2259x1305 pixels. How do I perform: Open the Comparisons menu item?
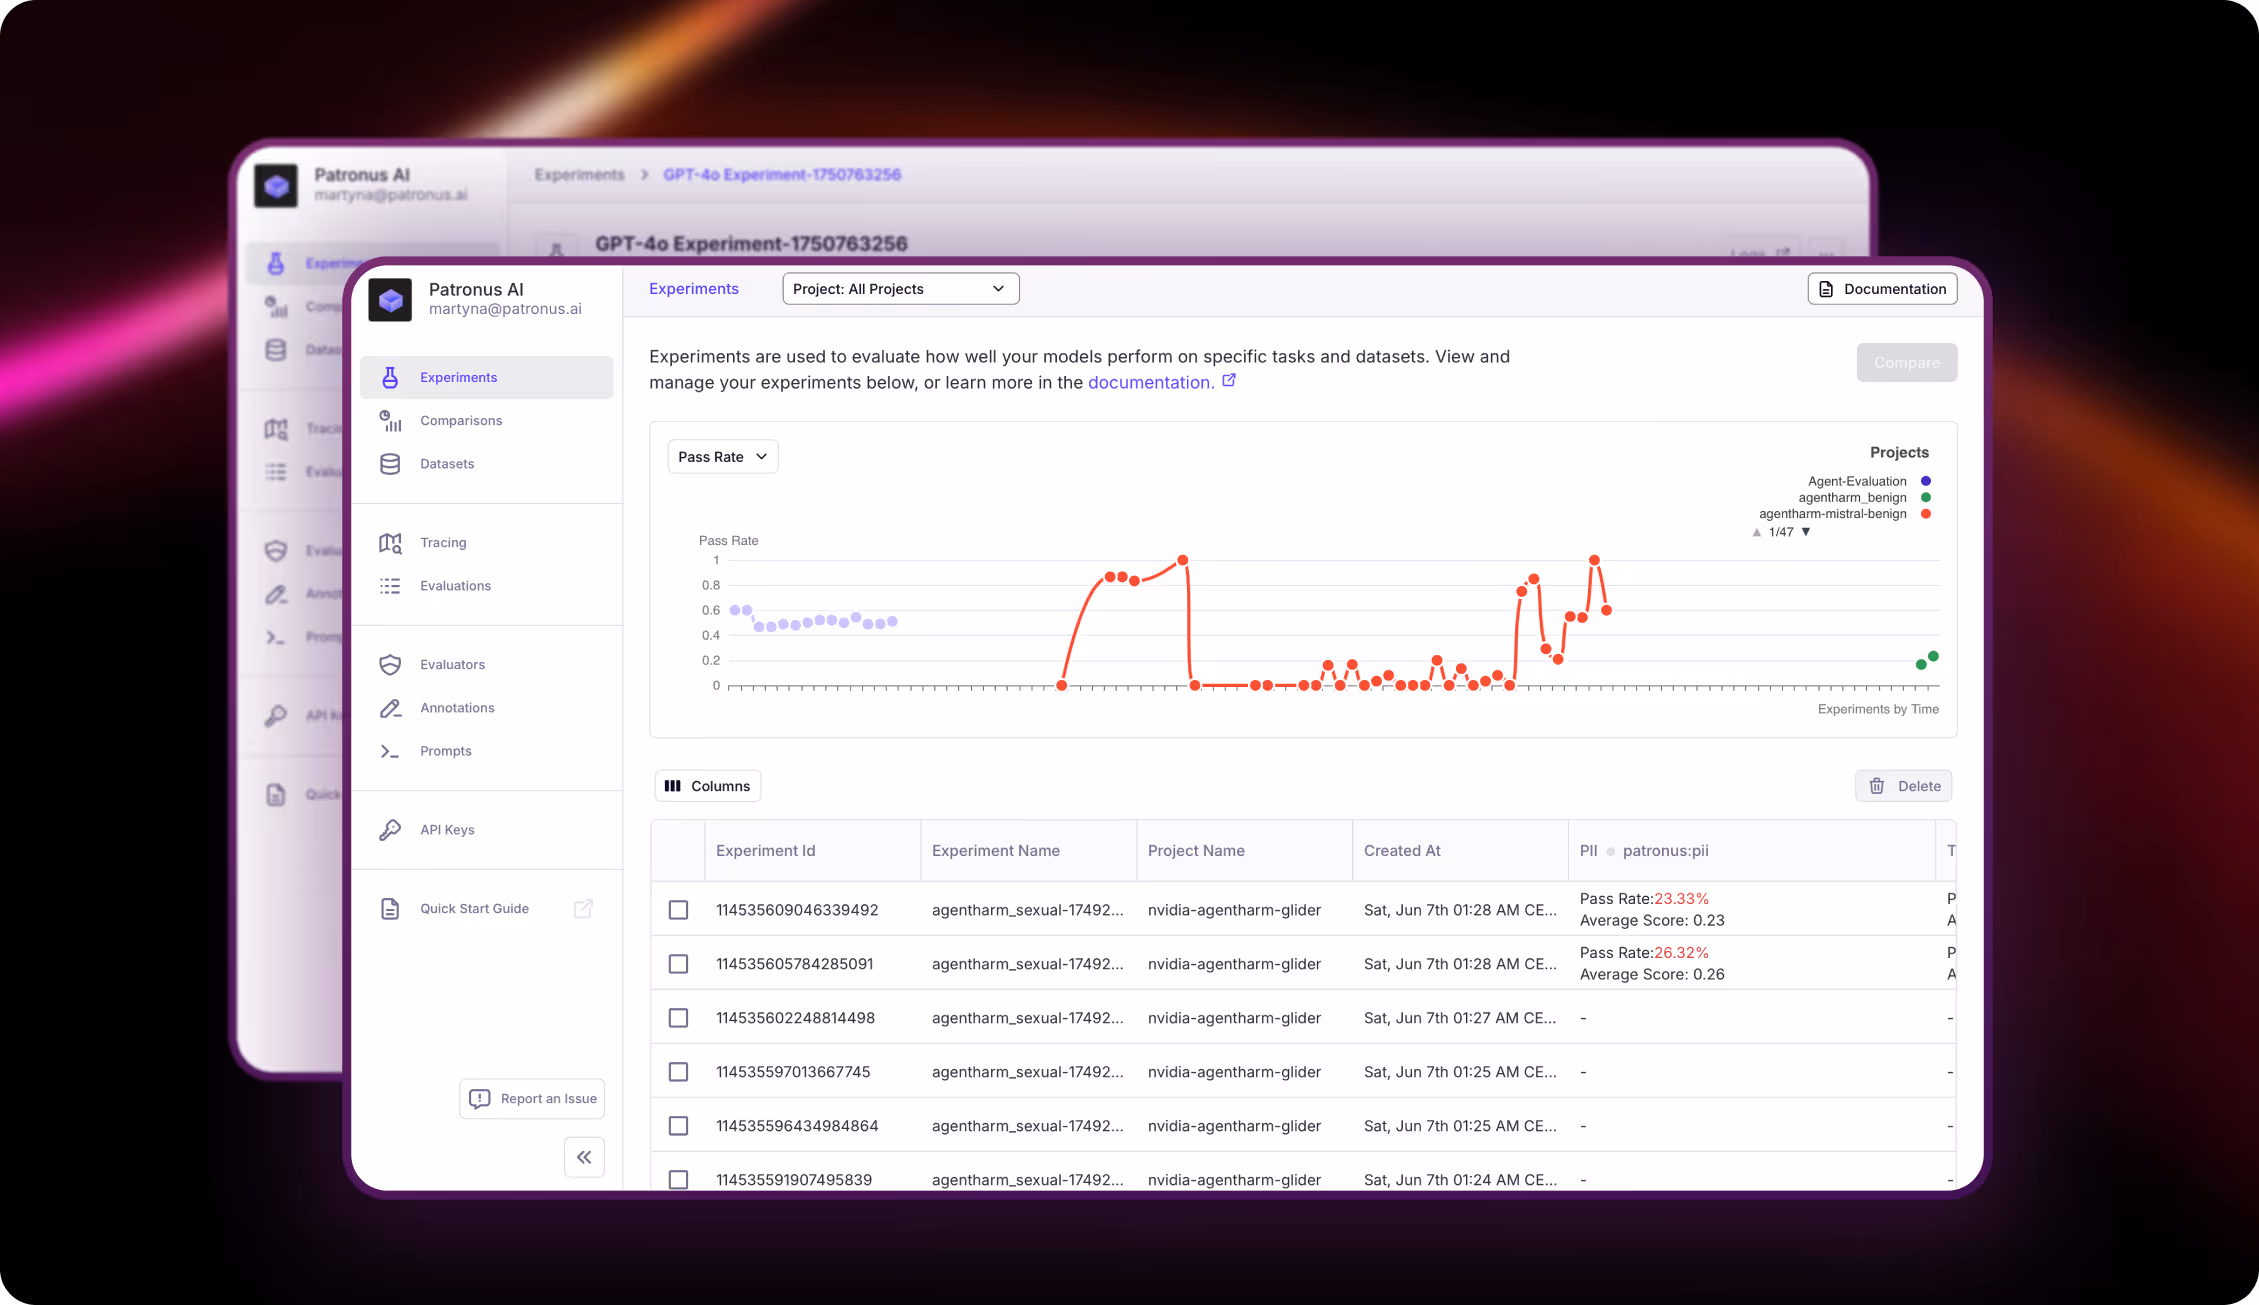coord(487,420)
